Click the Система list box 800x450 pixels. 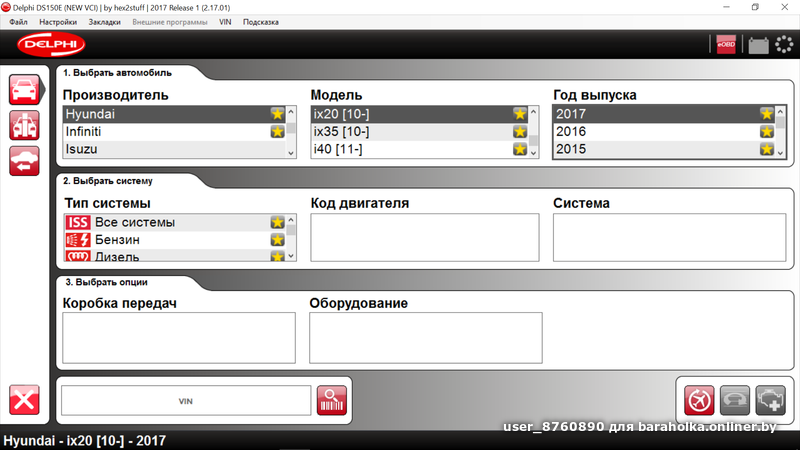pyautogui.click(x=669, y=237)
